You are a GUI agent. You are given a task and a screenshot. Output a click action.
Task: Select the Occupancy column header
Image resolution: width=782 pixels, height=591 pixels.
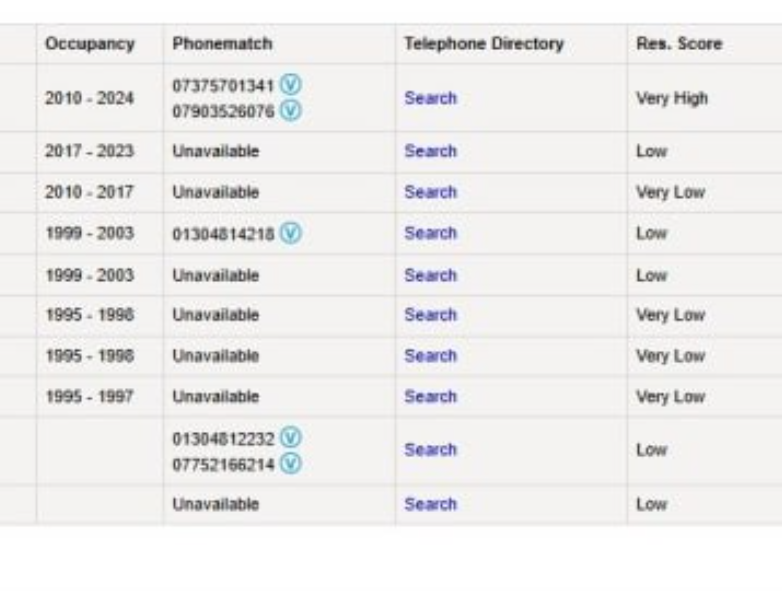tap(90, 44)
